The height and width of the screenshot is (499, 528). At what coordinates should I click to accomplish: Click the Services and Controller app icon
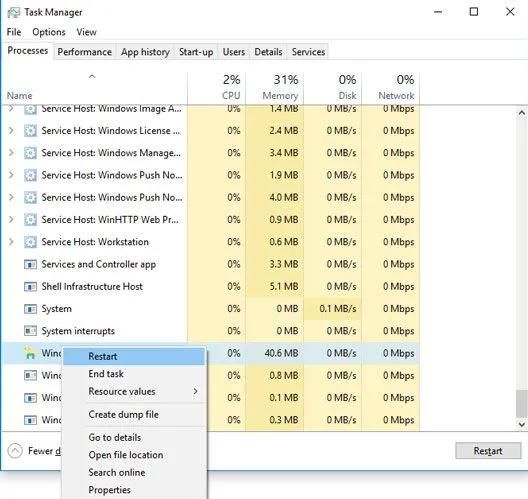click(30, 264)
